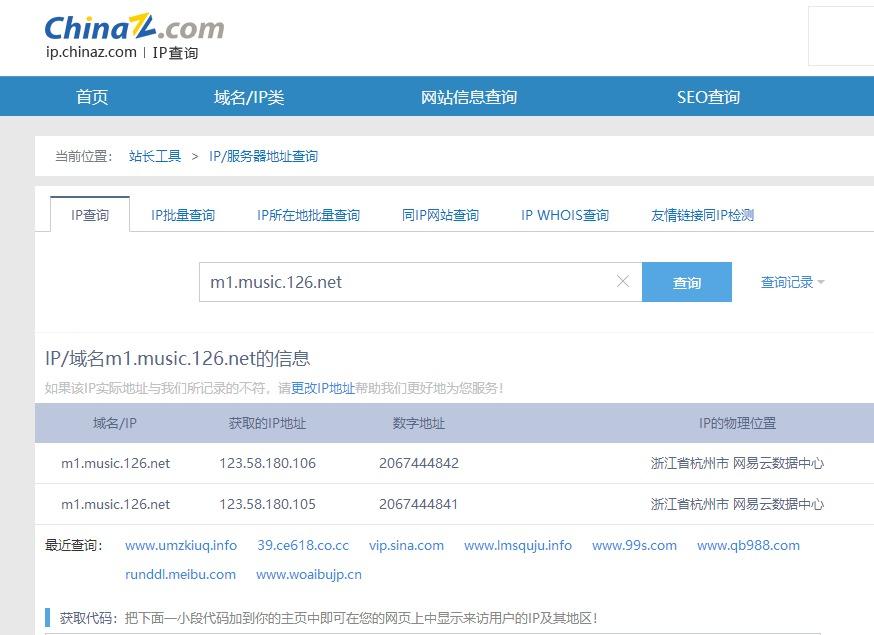Click the 查询 search button

(x=687, y=282)
